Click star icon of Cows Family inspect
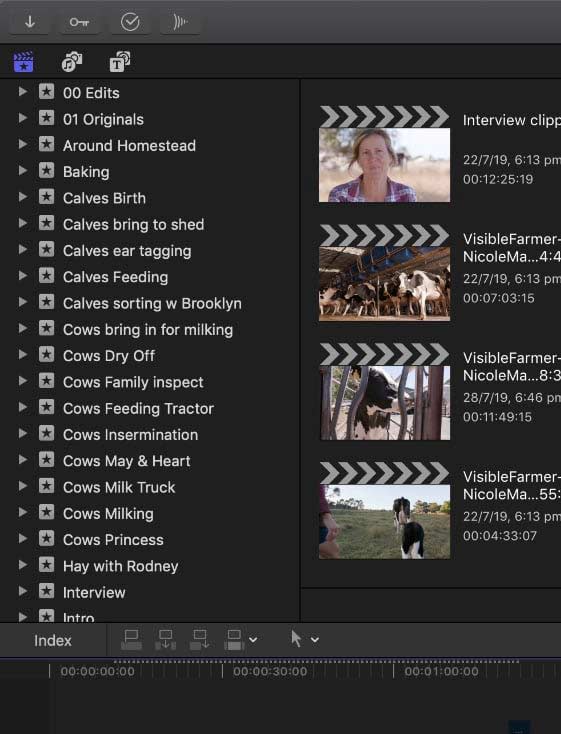Screen dimensions: 561x734 pyautogui.click(x=46, y=381)
